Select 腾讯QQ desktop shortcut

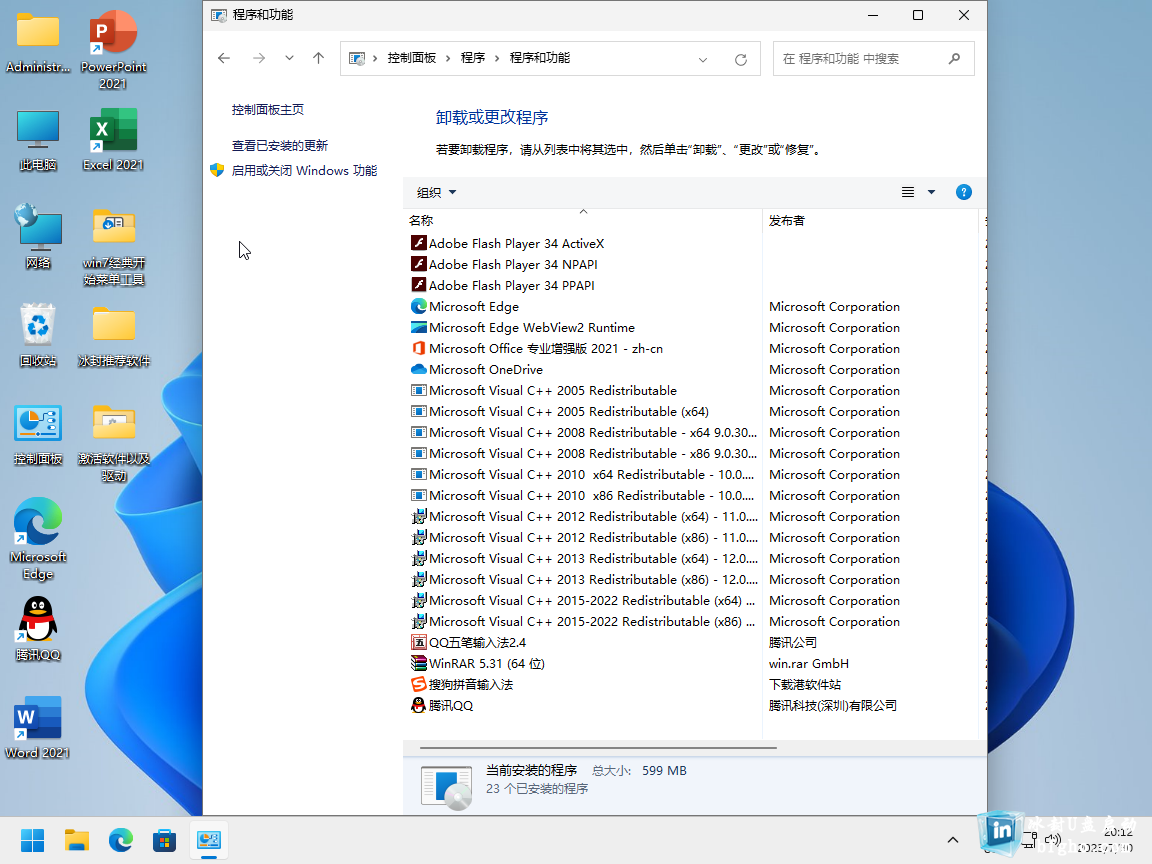click(37, 629)
